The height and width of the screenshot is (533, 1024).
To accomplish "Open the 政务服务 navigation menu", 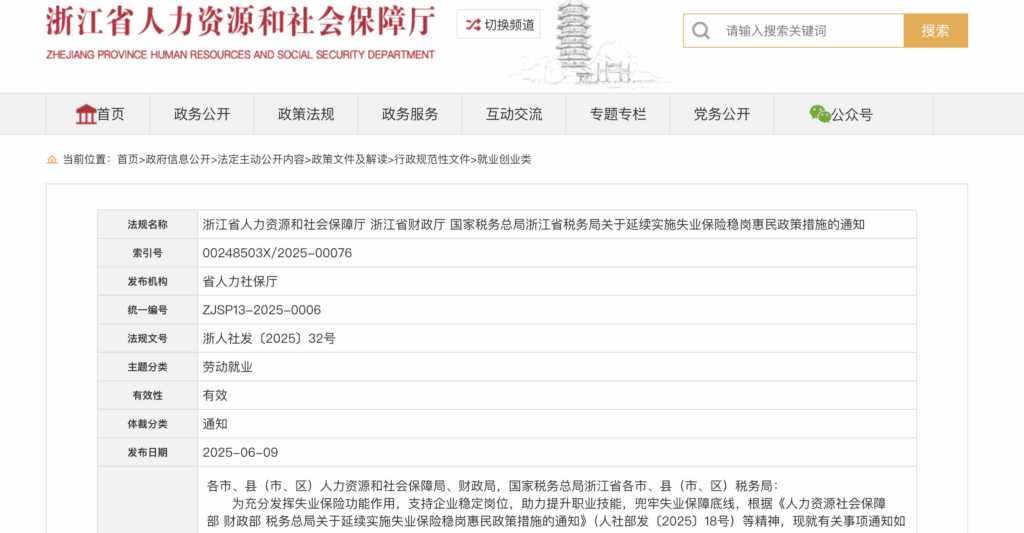I will tap(409, 114).
